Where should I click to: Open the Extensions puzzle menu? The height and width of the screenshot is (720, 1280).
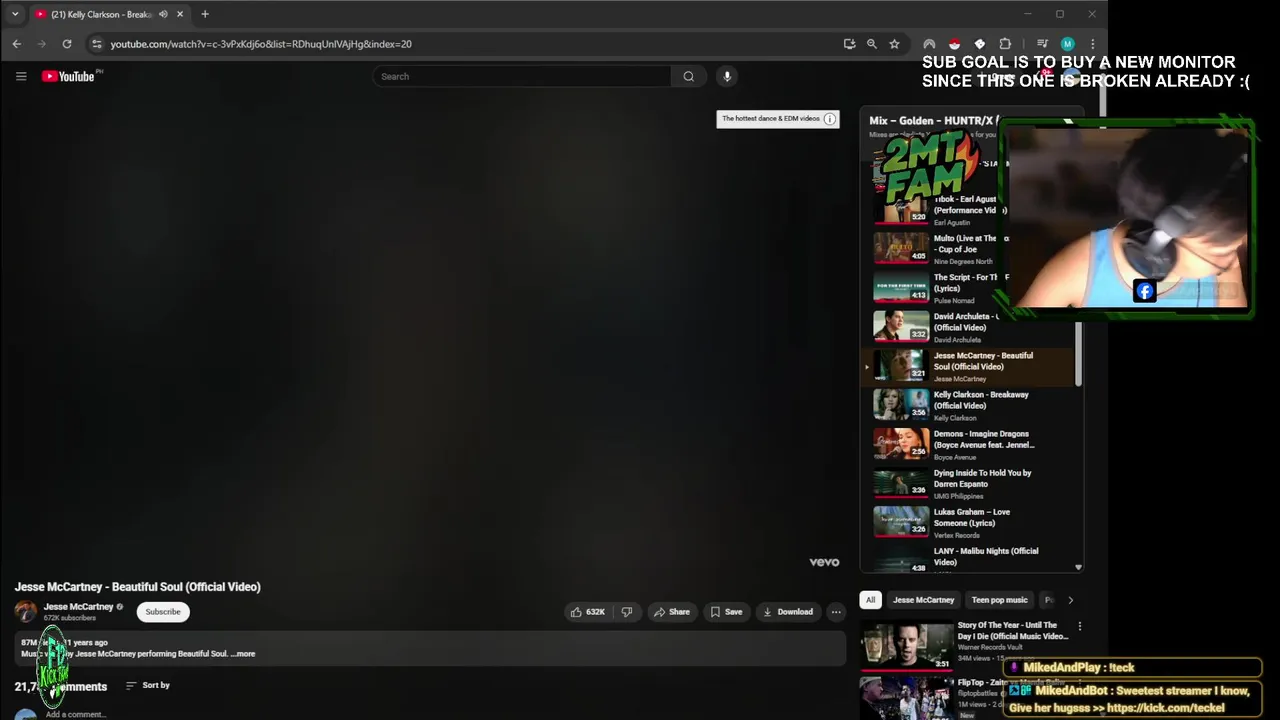coord(1005,44)
